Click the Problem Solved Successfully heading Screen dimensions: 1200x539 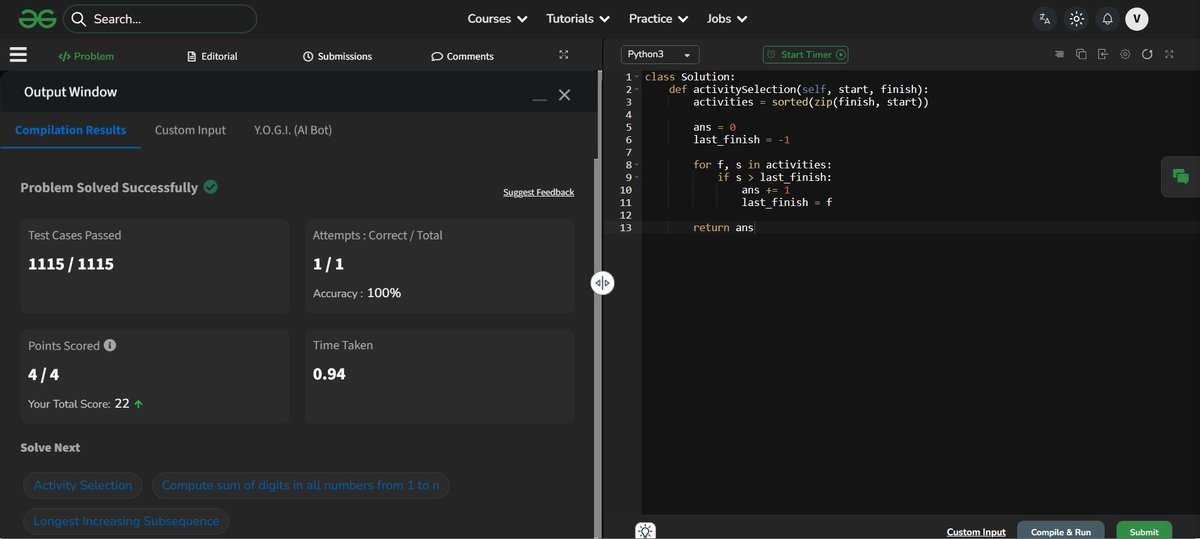point(109,187)
